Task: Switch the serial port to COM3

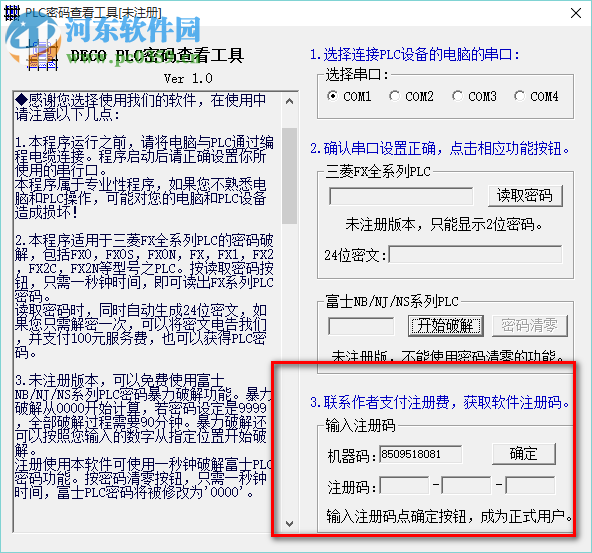Action: (x=474, y=96)
